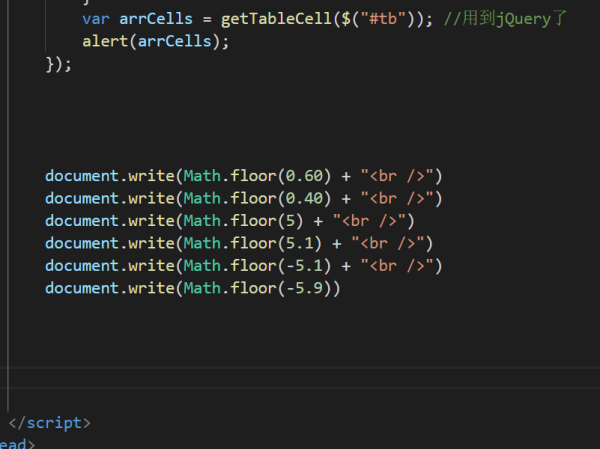Screen dimensions: 600x449
Task: Click floor on the 0.40 line
Action: 250,198
